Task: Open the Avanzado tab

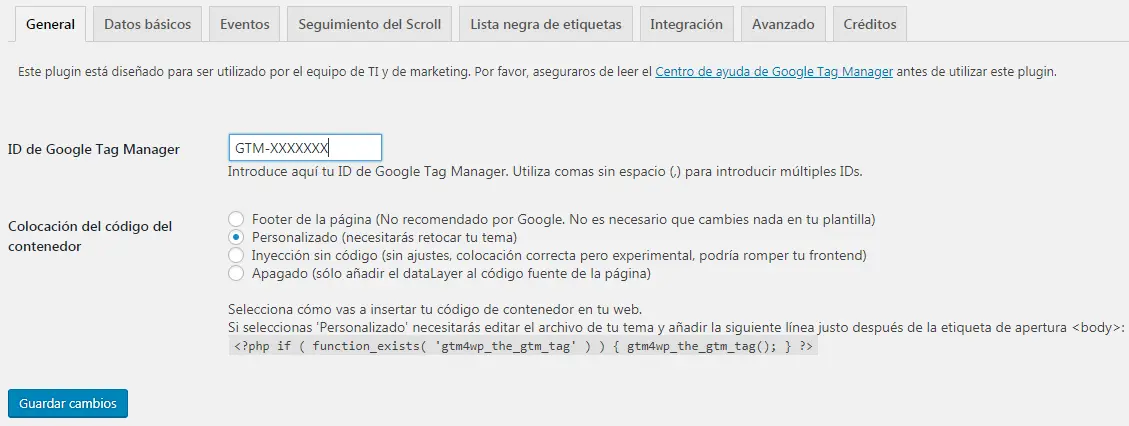Action: point(783,25)
